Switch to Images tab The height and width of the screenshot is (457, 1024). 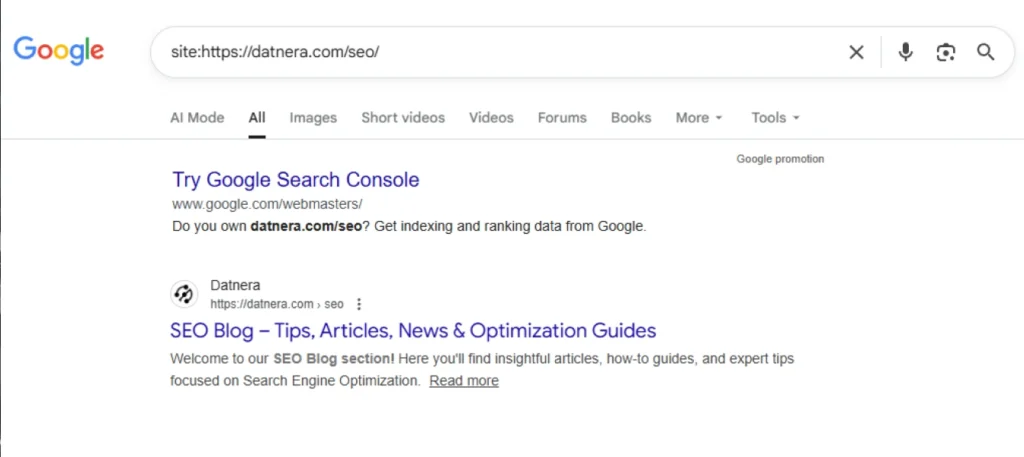[x=313, y=118]
